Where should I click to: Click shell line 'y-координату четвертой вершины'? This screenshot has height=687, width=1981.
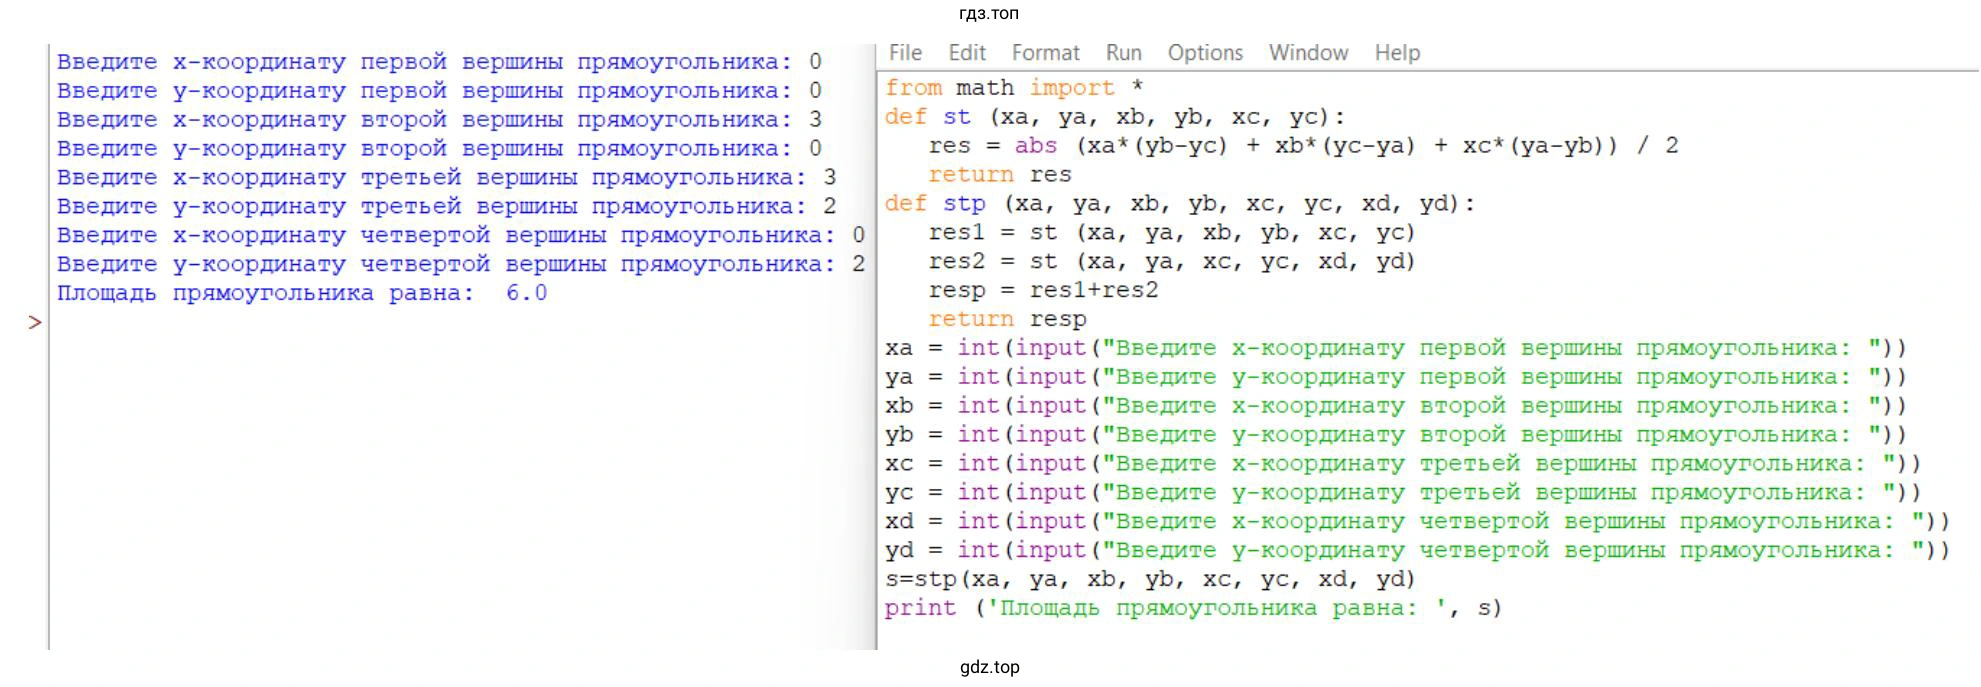tap(461, 265)
